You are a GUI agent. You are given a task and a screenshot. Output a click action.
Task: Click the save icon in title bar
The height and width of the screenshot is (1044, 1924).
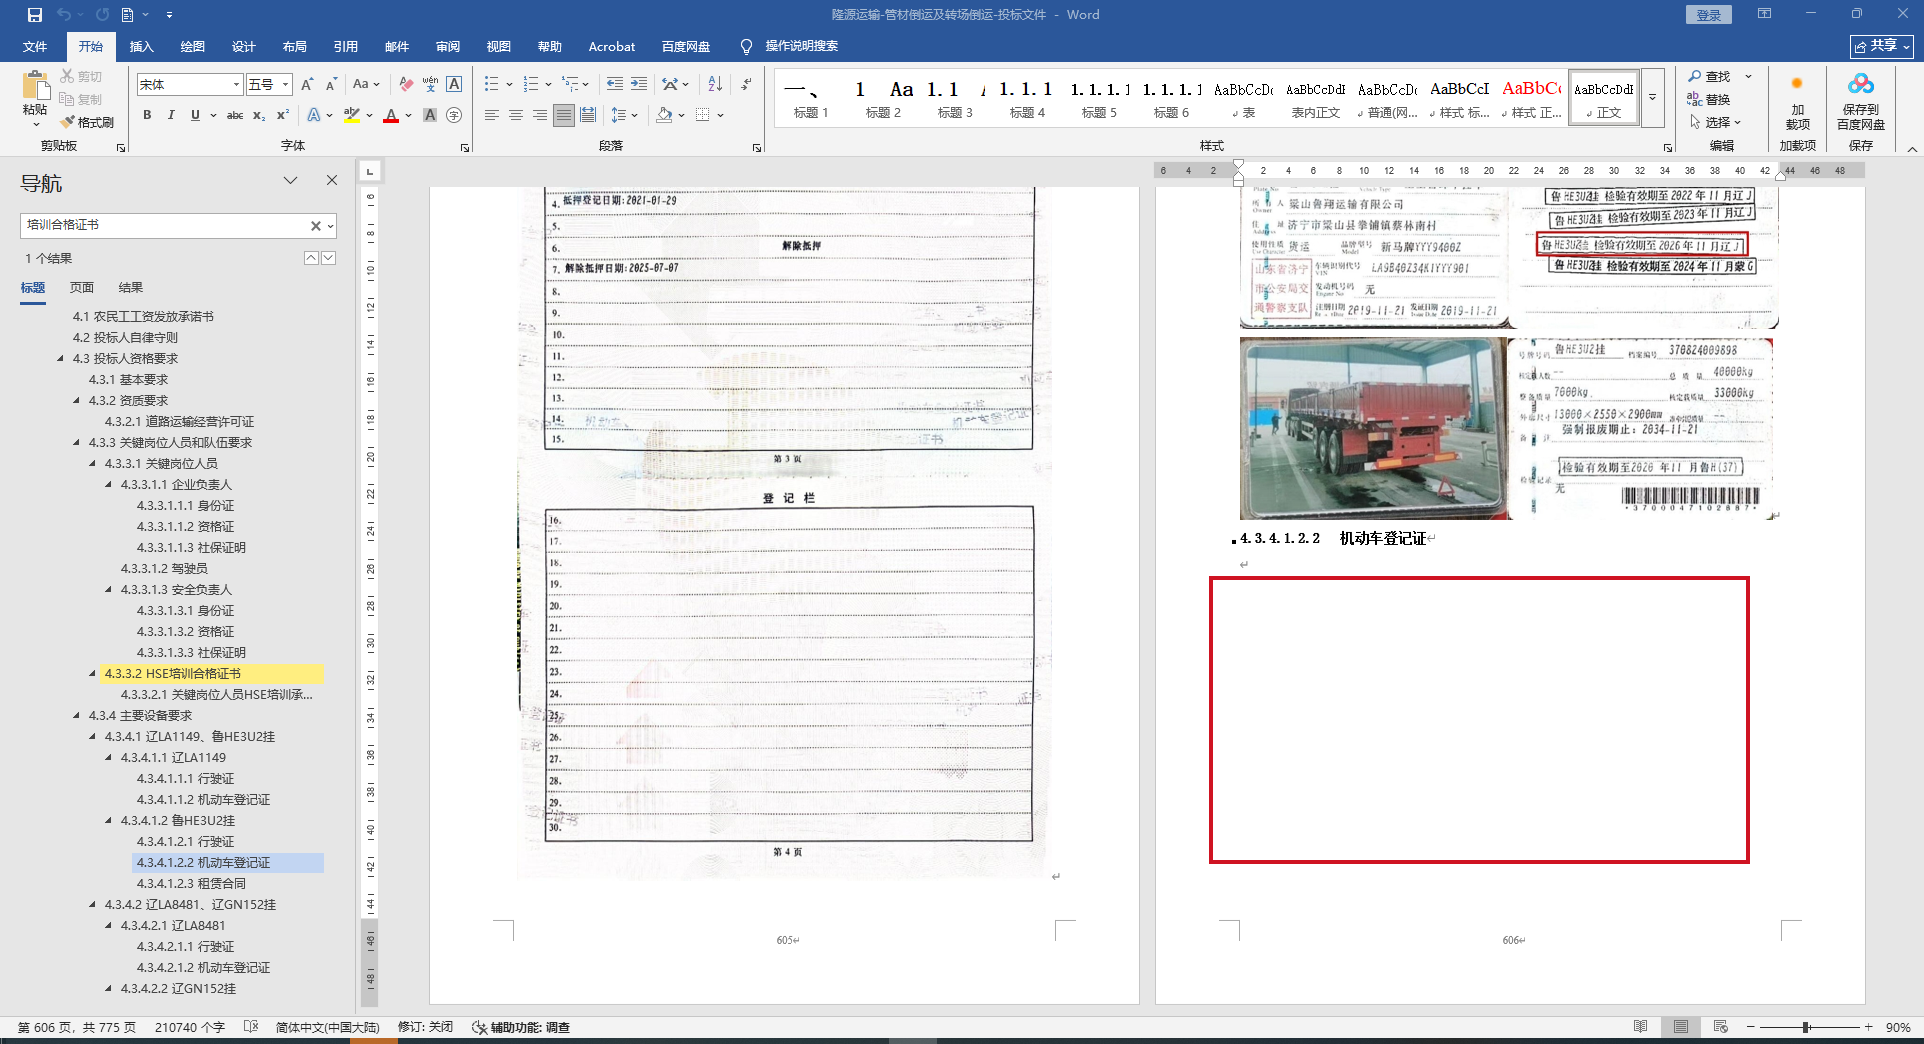(x=35, y=15)
